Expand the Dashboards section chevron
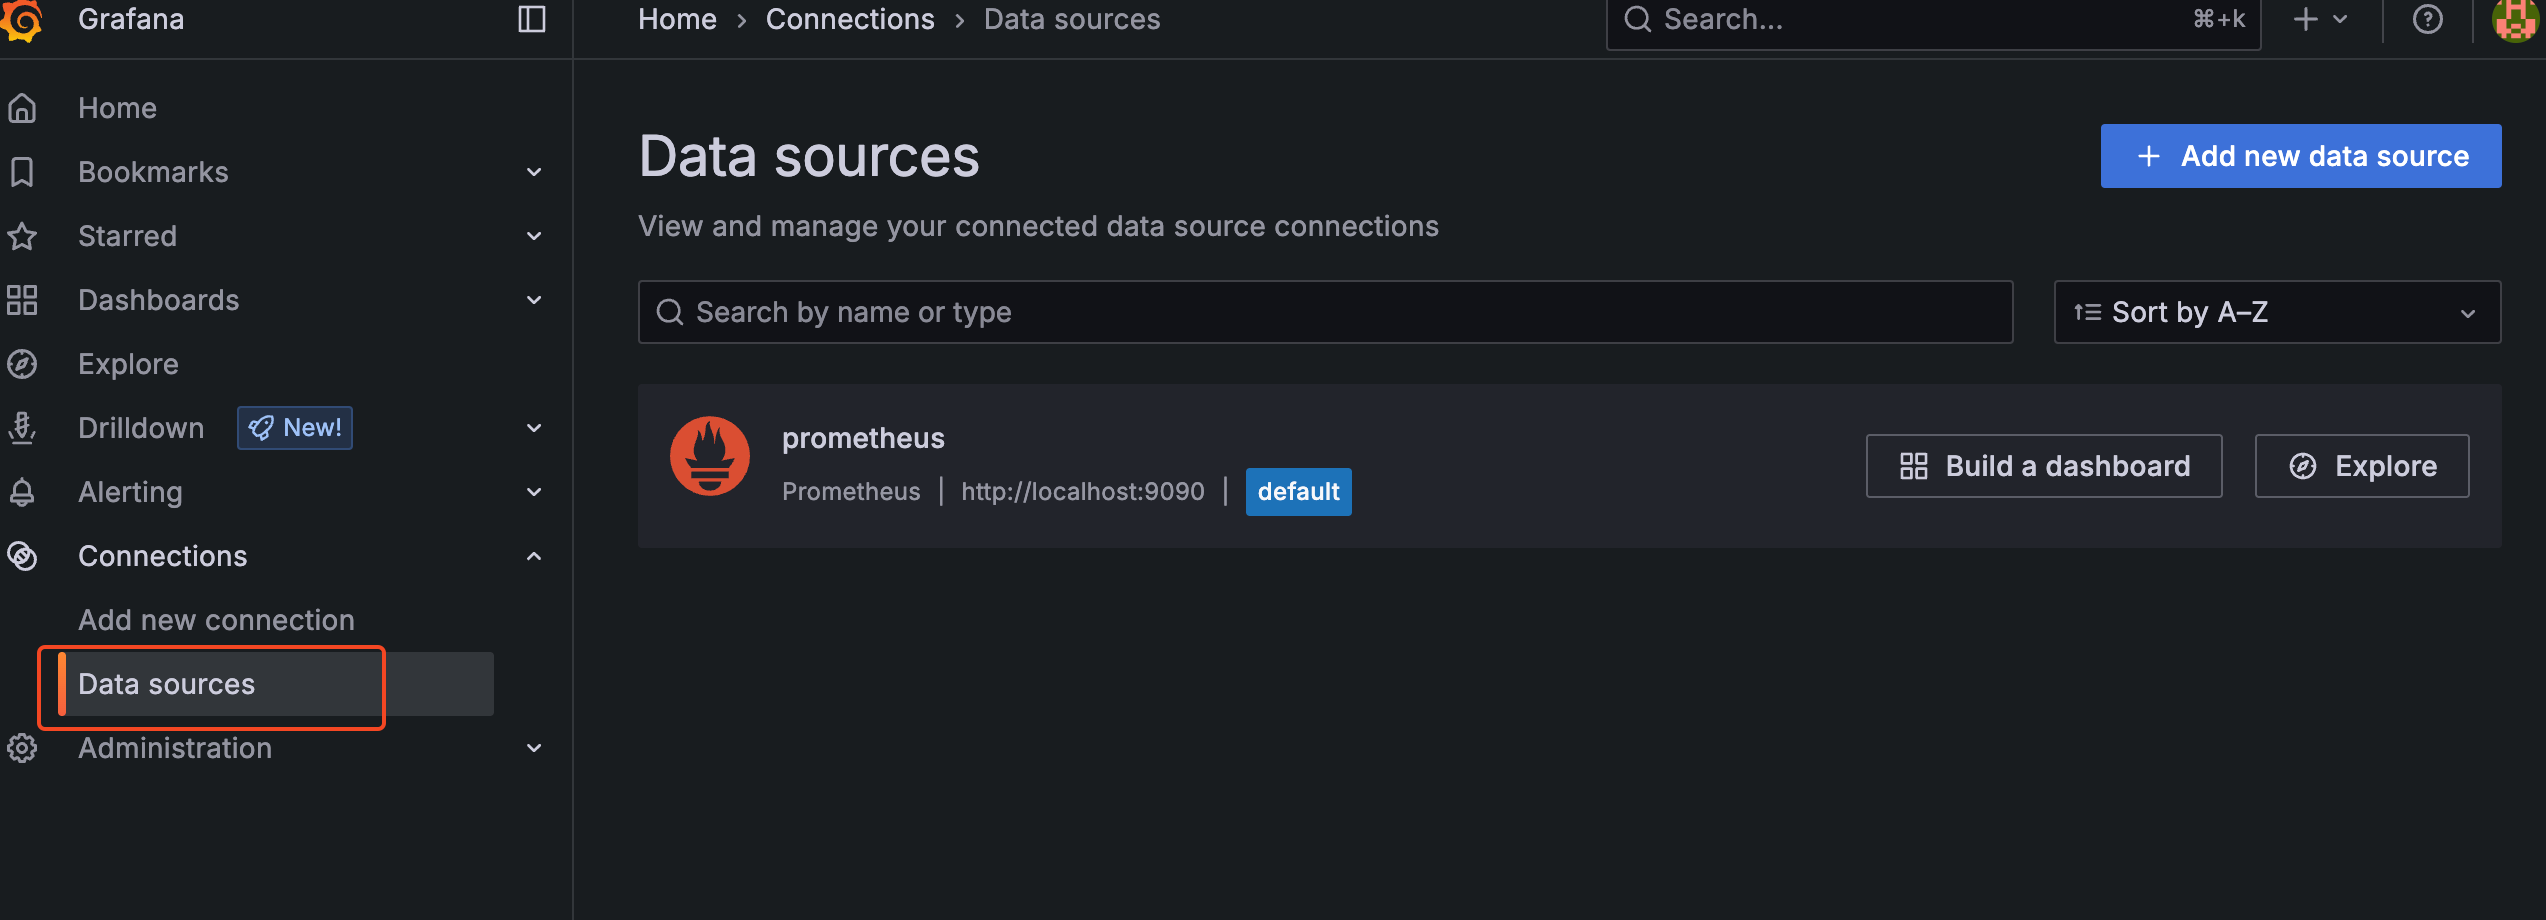The height and width of the screenshot is (920, 2546). pos(534,300)
